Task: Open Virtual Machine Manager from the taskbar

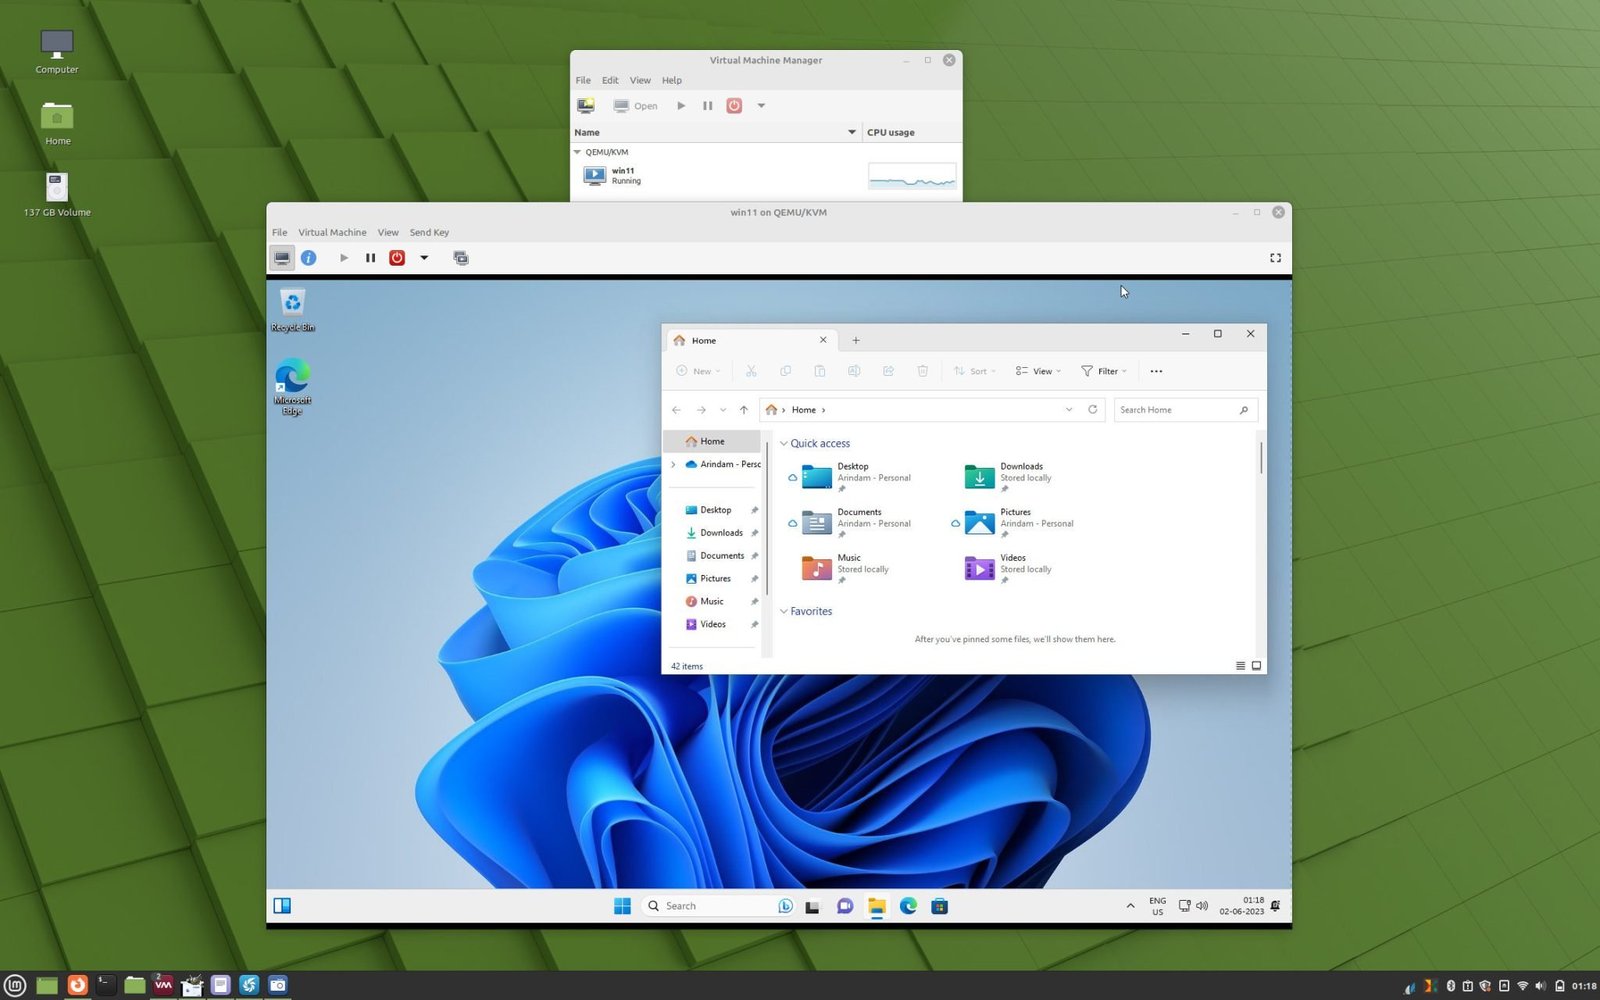Action: point(163,985)
